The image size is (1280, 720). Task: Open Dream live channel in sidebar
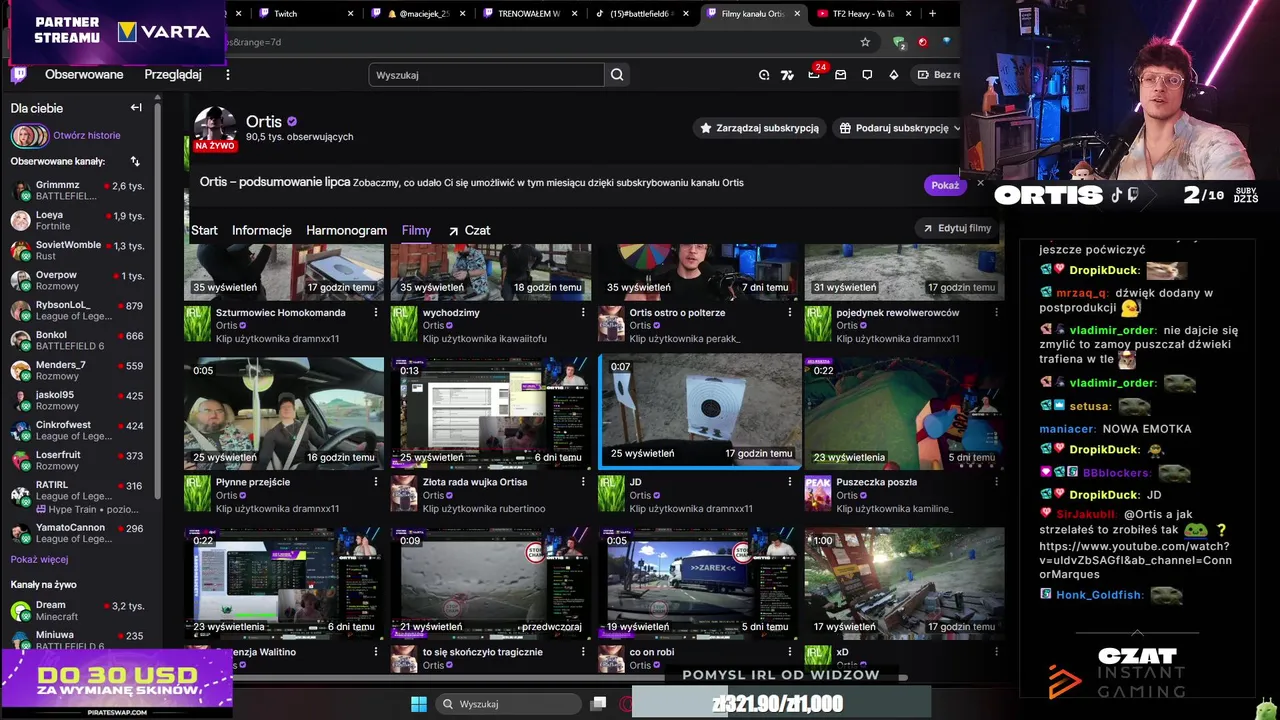pos(78,610)
